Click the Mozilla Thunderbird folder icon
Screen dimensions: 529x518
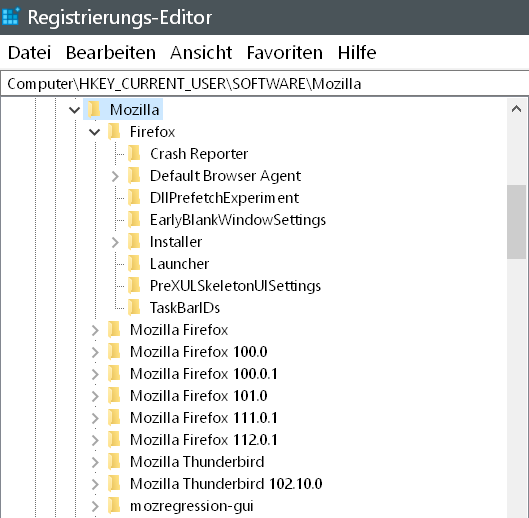click(x=114, y=461)
